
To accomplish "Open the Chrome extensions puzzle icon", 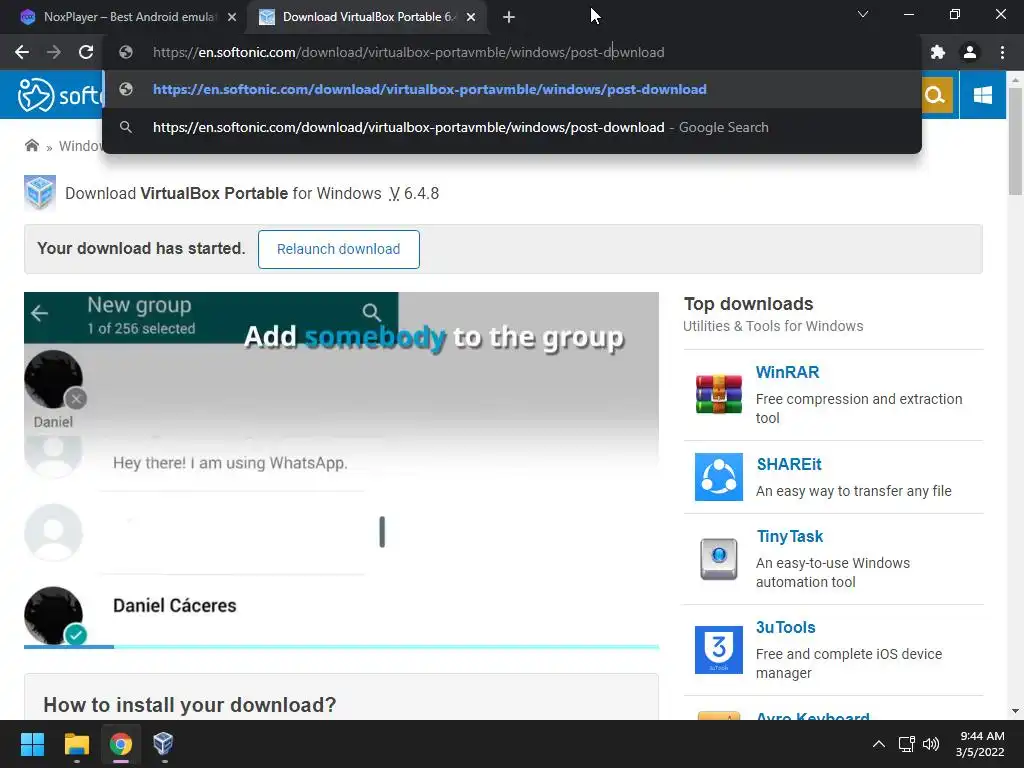I will point(938,52).
